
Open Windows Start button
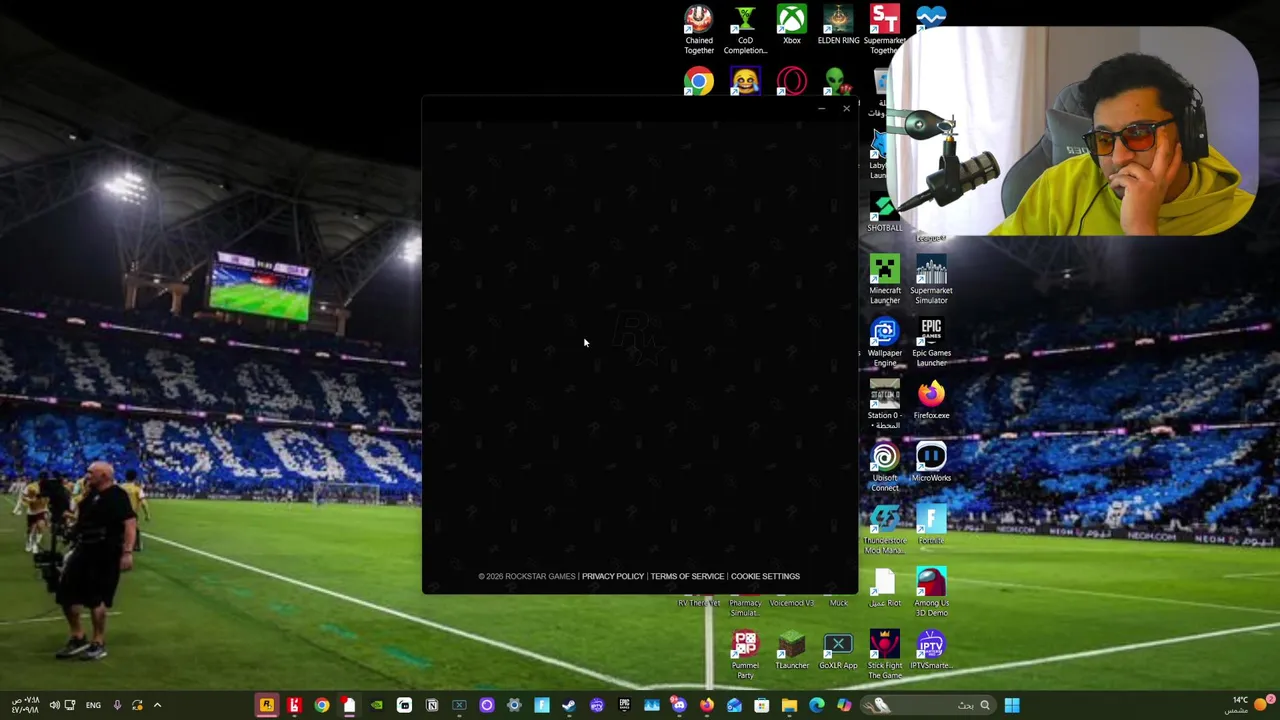[x=1012, y=705]
